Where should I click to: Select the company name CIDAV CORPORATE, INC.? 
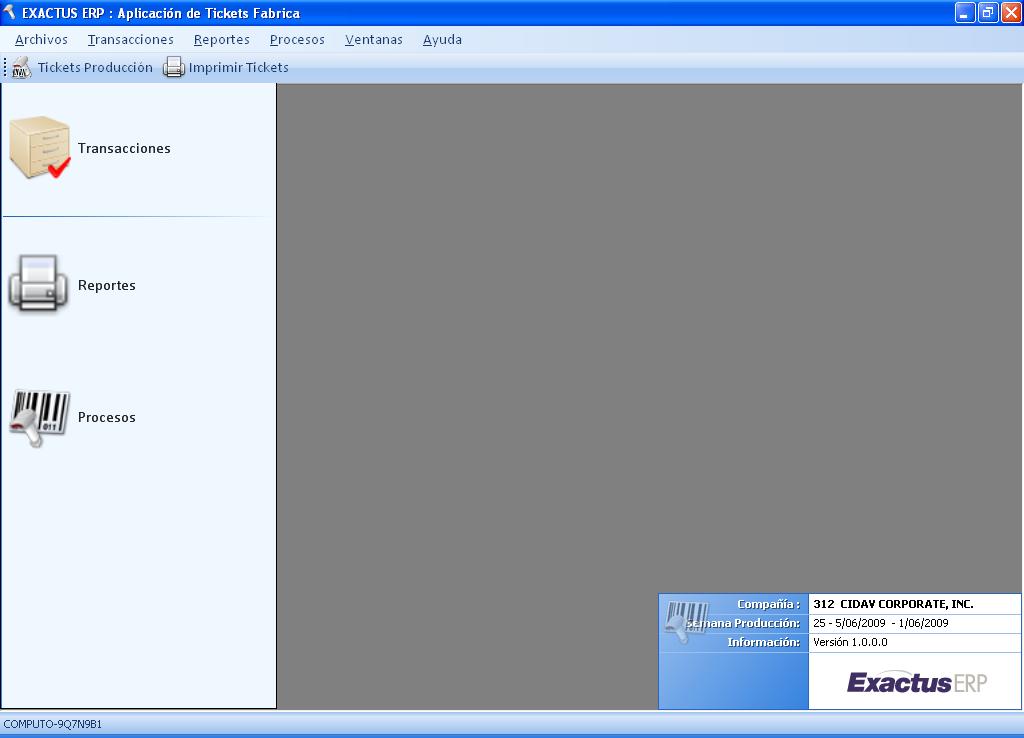[x=893, y=604]
